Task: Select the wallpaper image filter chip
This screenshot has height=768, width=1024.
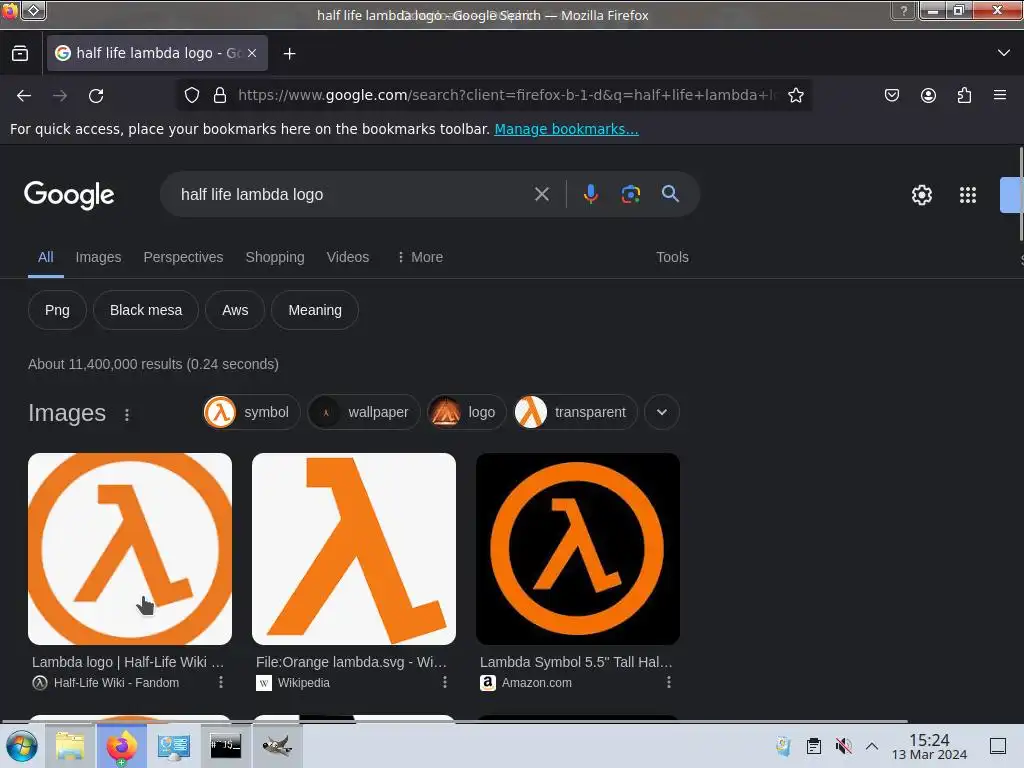Action: coord(364,412)
